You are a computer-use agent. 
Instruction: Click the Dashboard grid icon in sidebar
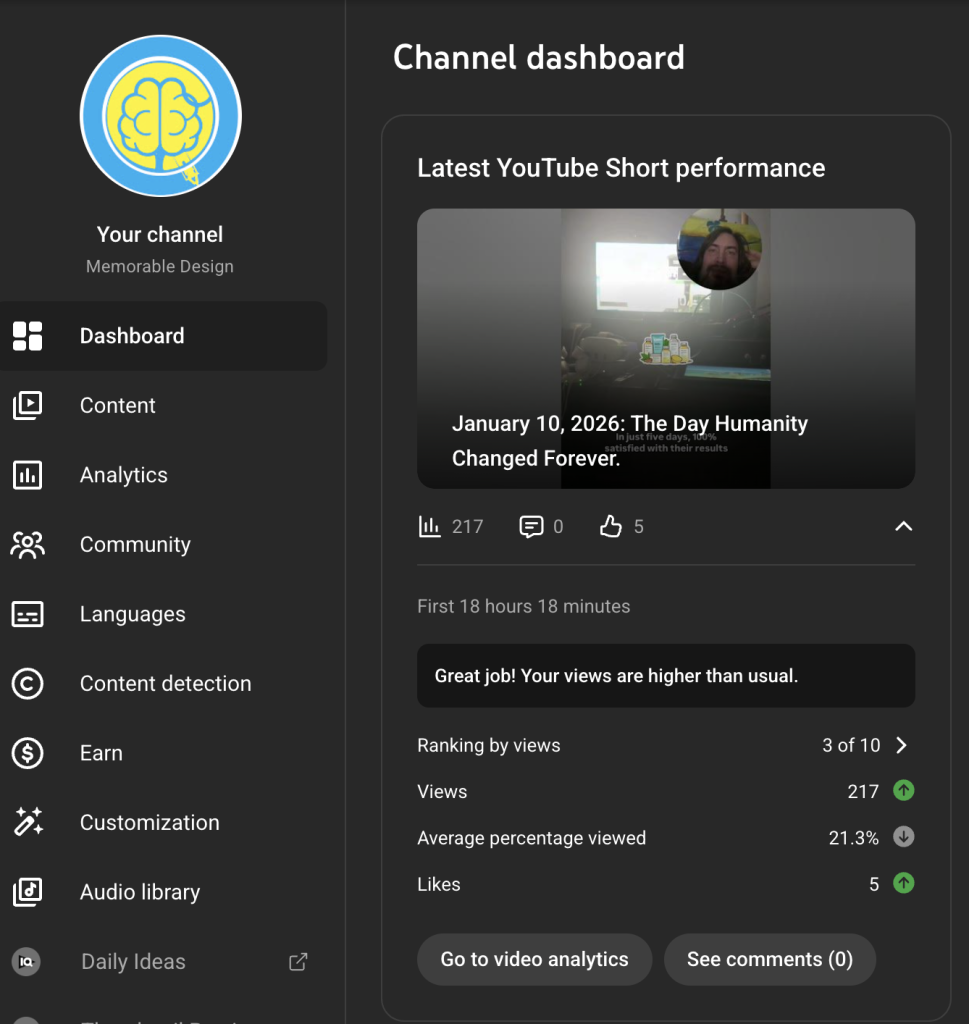27,336
